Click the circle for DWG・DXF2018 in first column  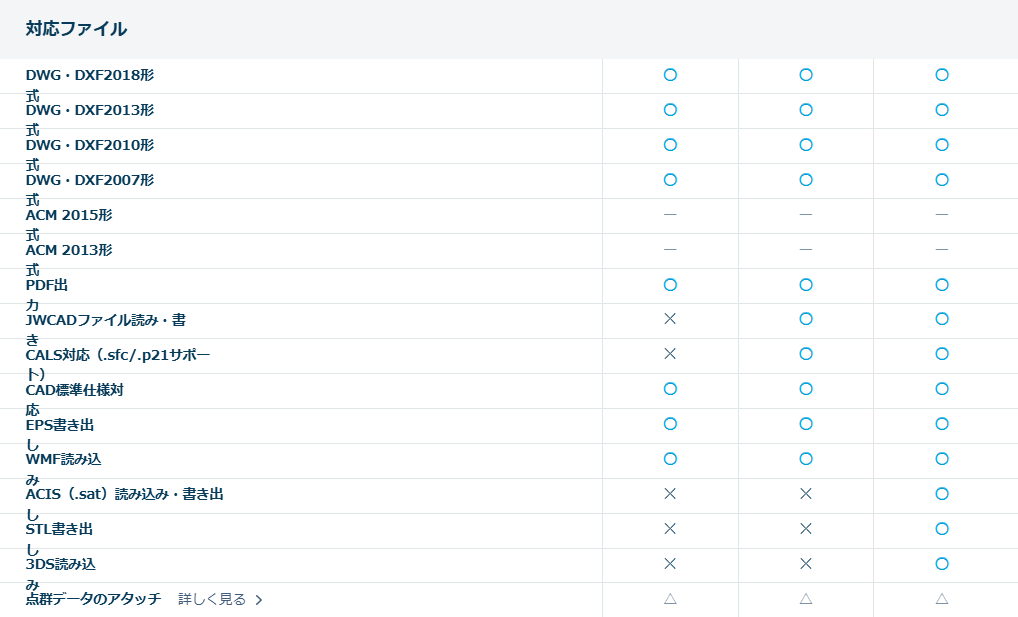point(670,75)
